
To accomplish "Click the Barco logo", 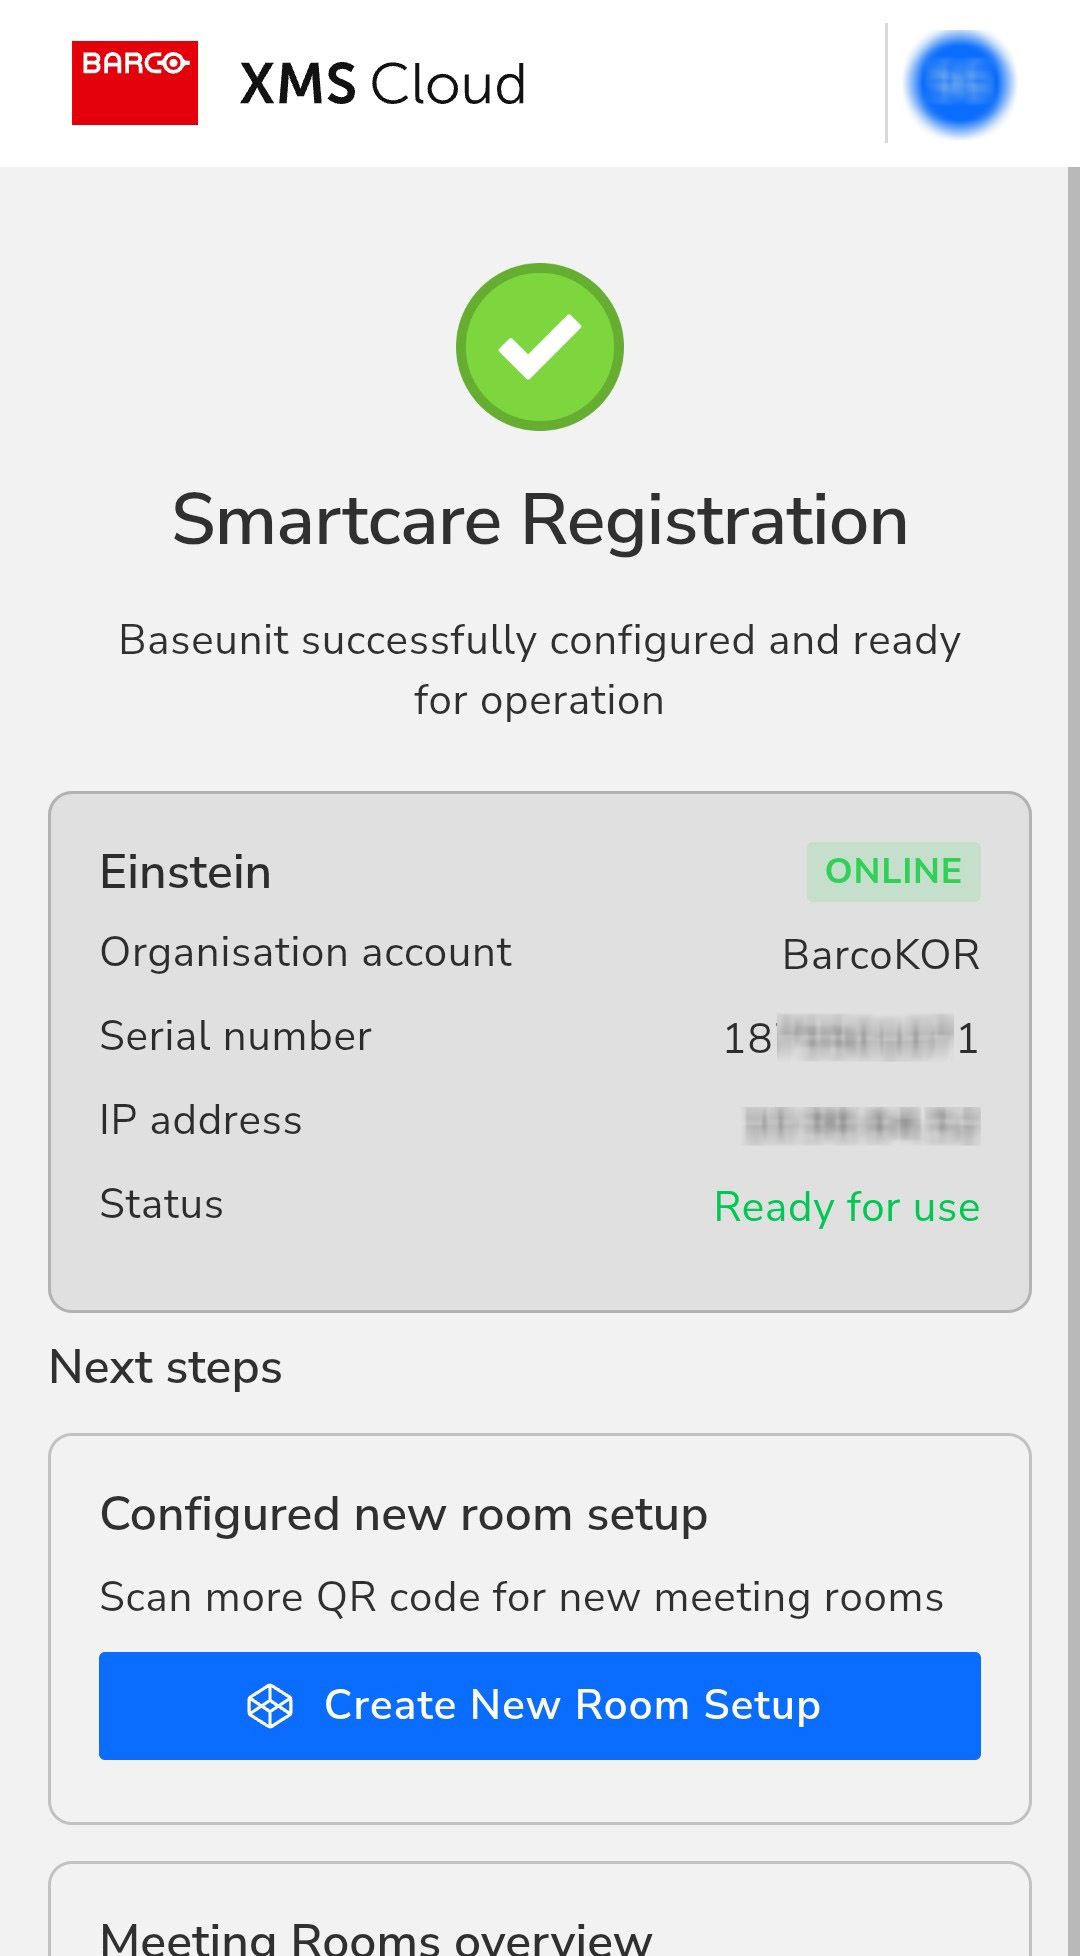I will coord(134,83).
